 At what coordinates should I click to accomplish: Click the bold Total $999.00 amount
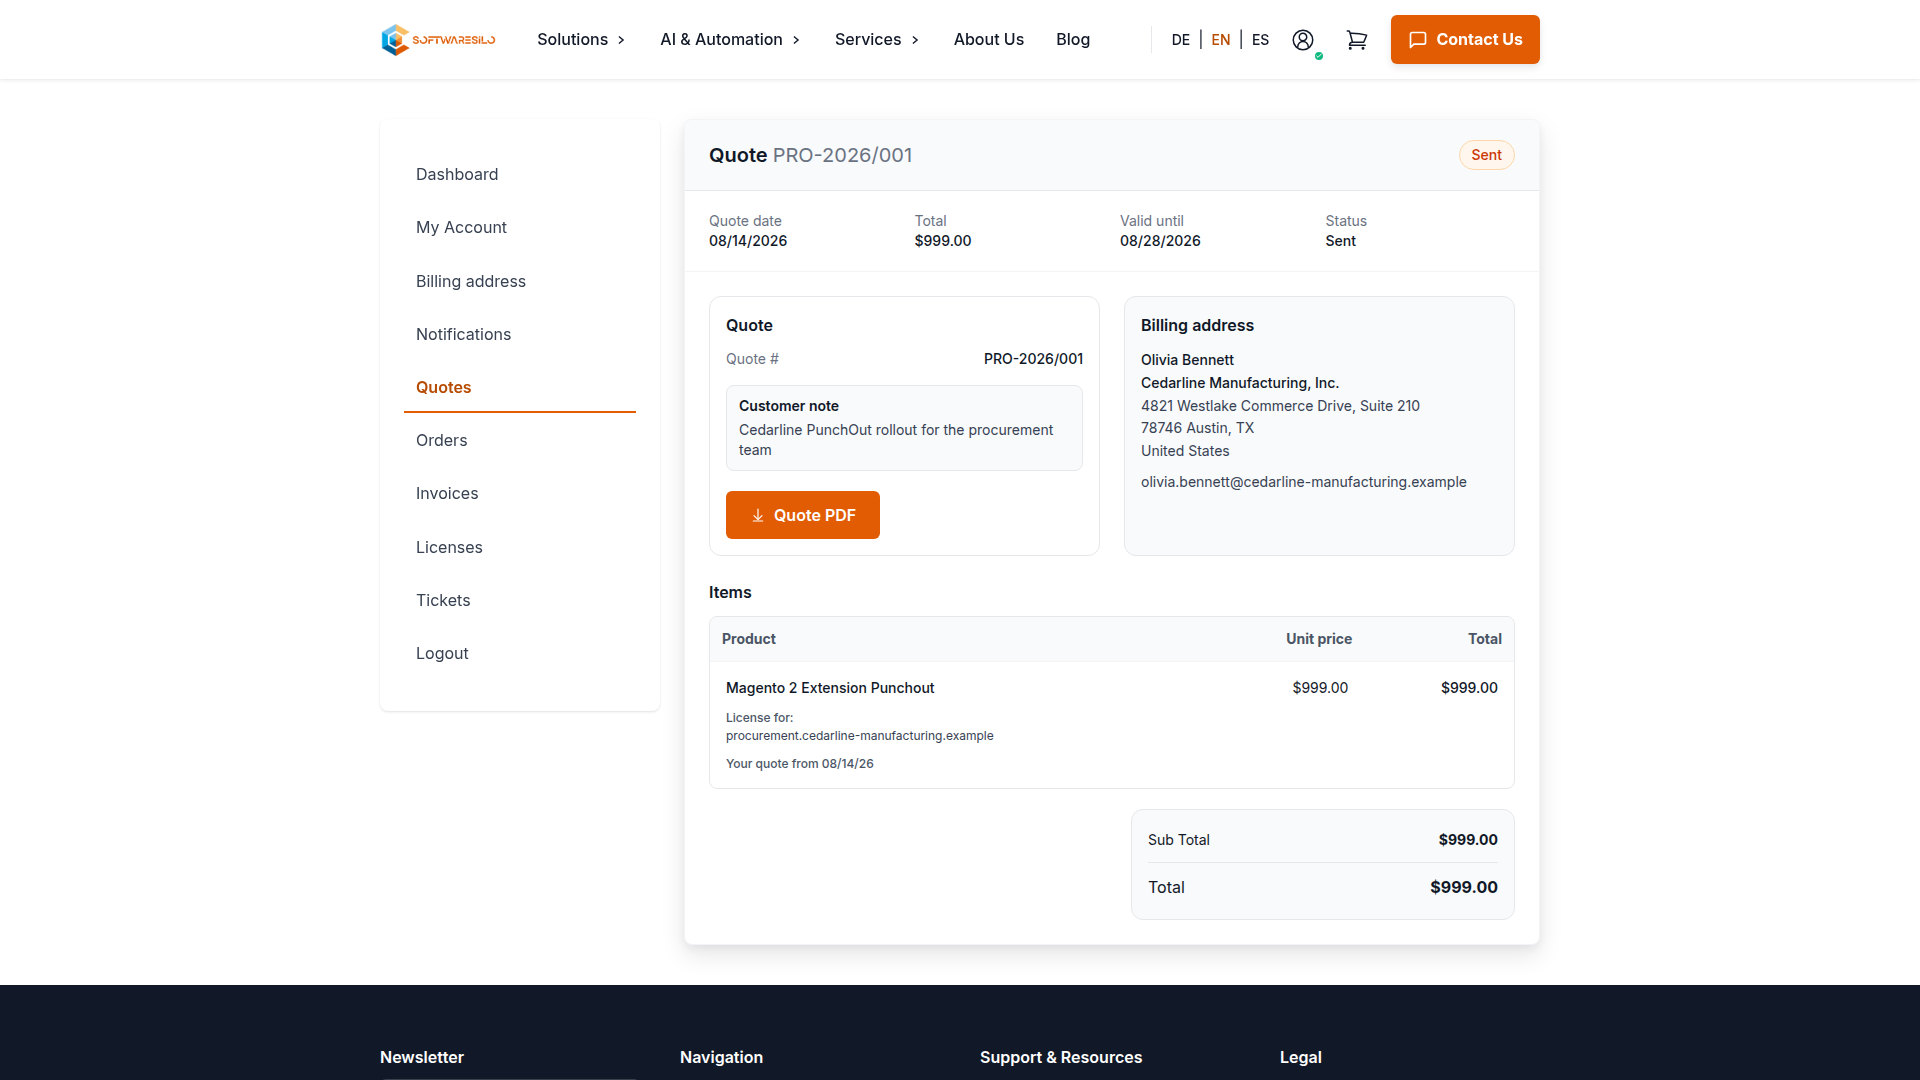coord(1464,887)
